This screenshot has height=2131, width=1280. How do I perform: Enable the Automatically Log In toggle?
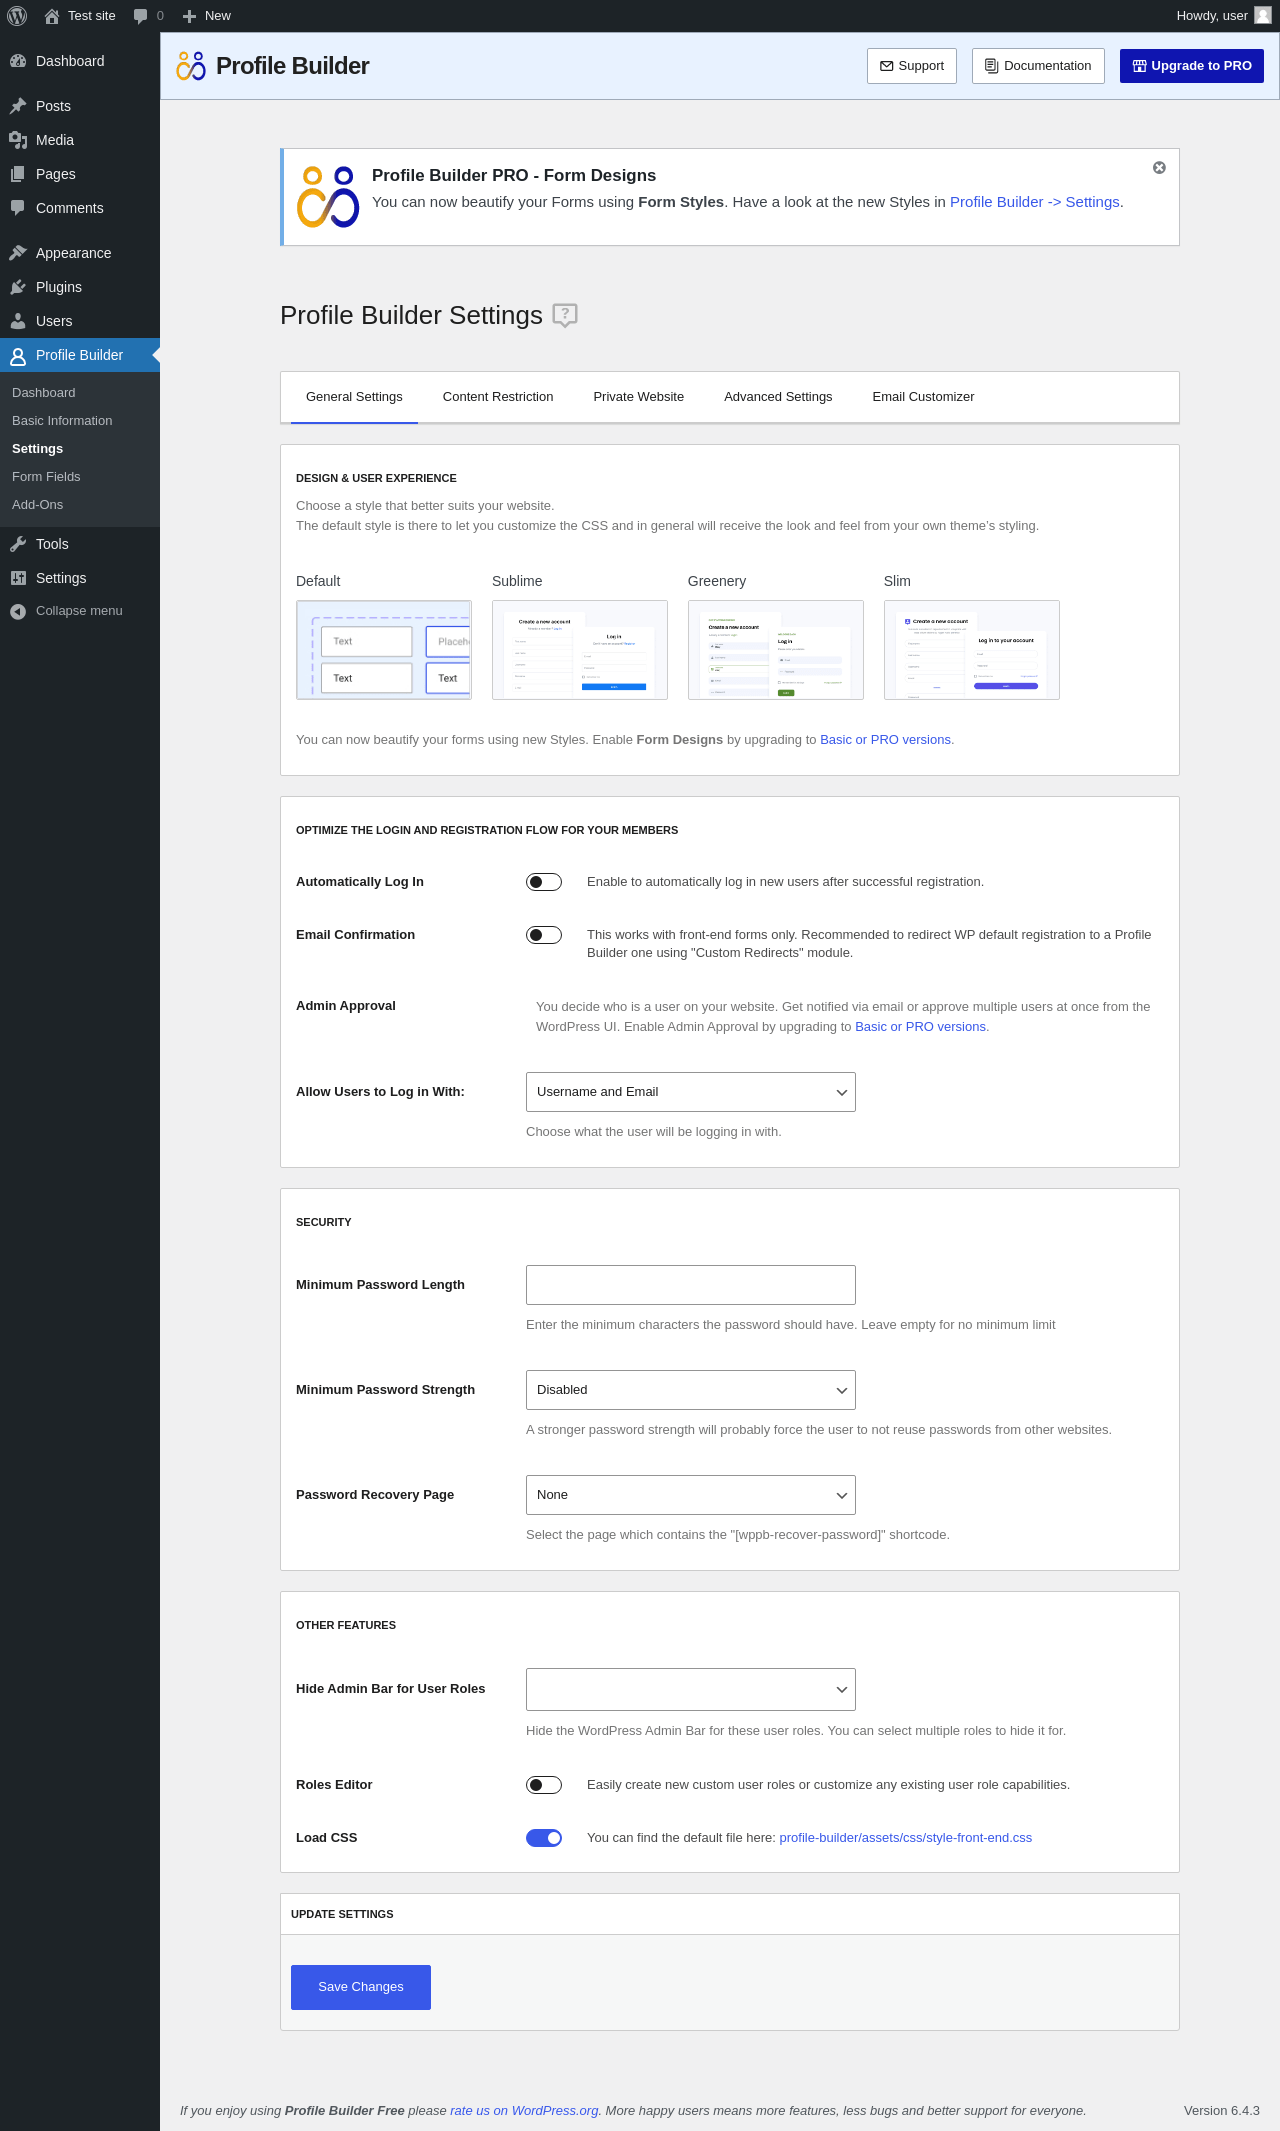(543, 882)
